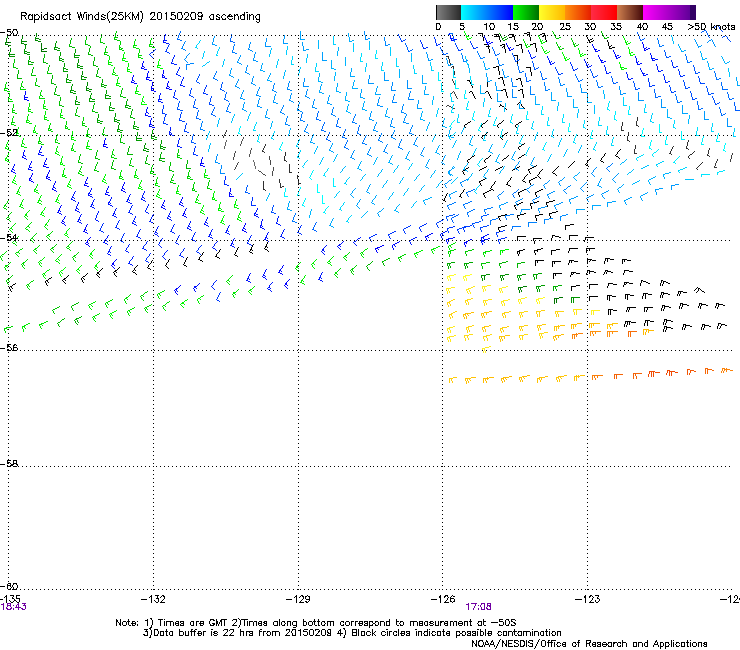Click the latitude label '-50'
The image size is (740, 650).
[x=9, y=33]
